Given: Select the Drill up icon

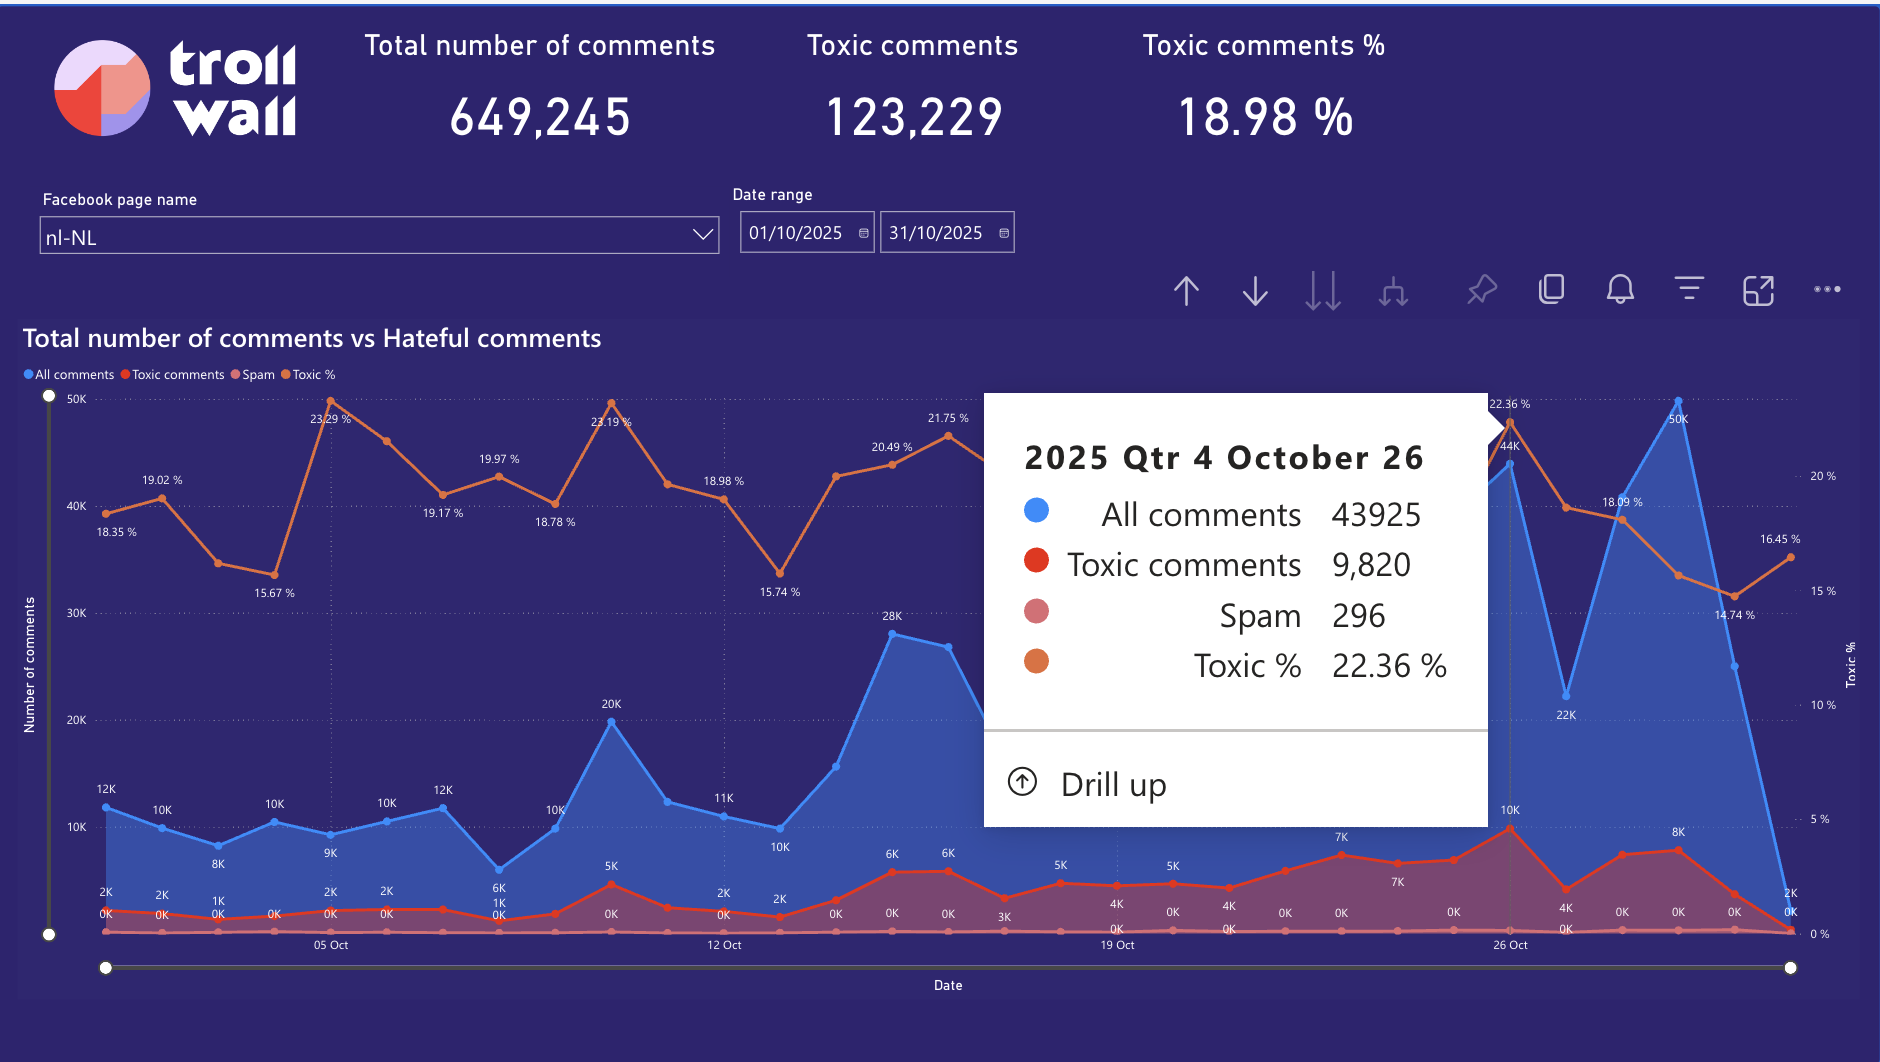Looking at the screenshot, I should click(x=1186, y=290).
